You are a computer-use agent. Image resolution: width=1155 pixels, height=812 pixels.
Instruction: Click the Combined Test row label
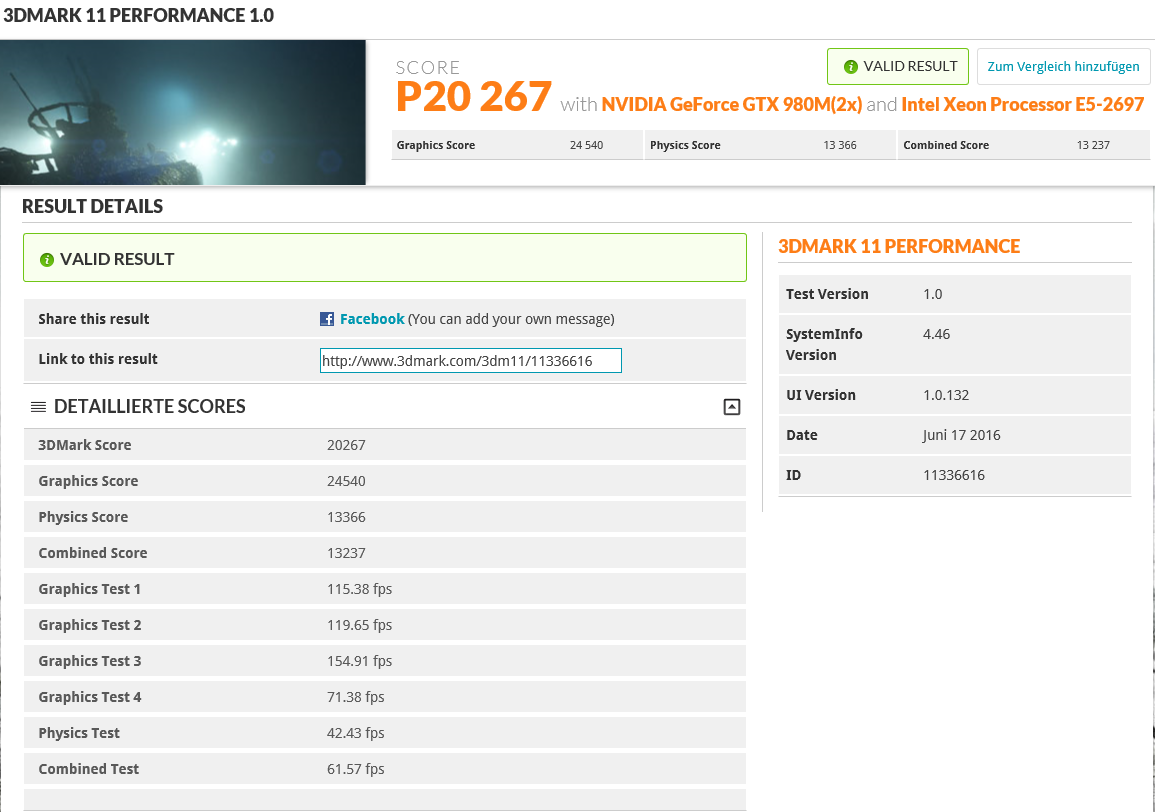click(x=88, y=769)
